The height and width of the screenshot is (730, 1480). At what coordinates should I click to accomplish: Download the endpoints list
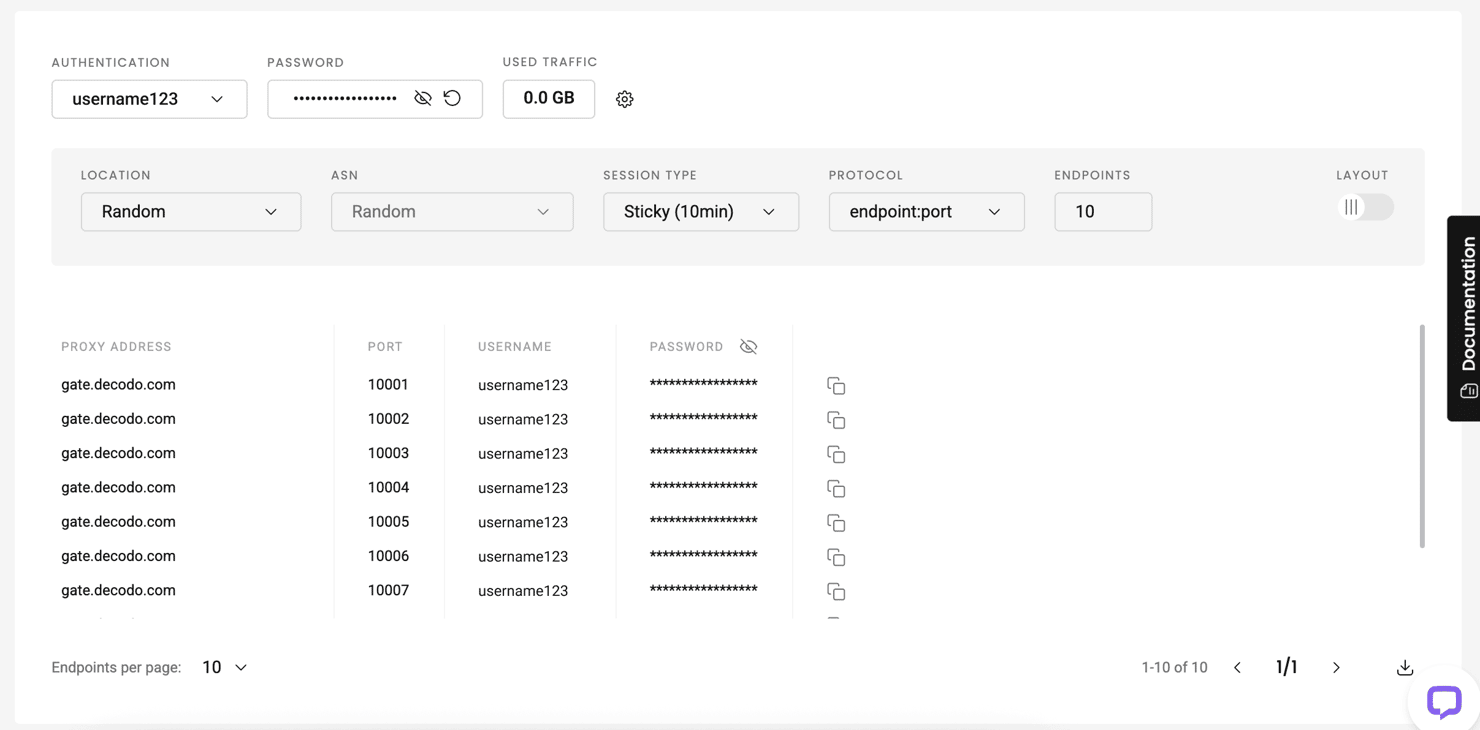click(x=1405, y=667)
